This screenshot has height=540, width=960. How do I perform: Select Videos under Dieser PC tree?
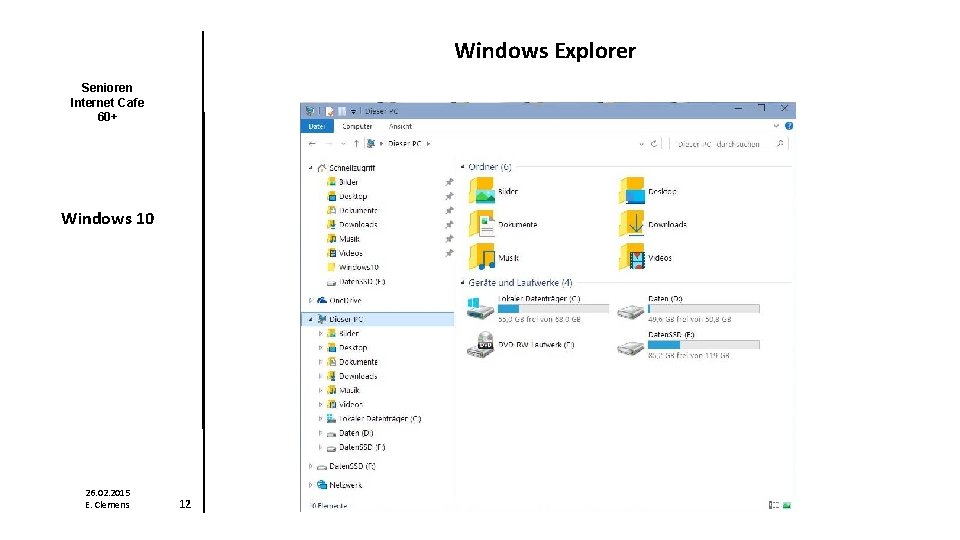point(350,404)
